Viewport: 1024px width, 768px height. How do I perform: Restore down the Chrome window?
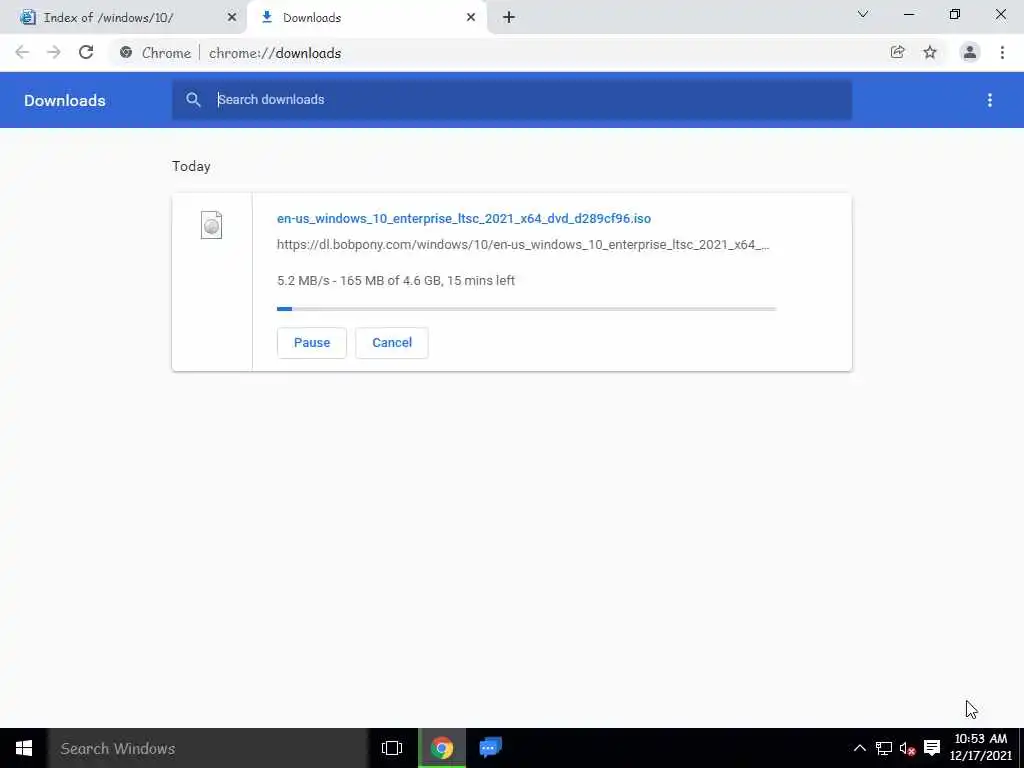[955, 14]
